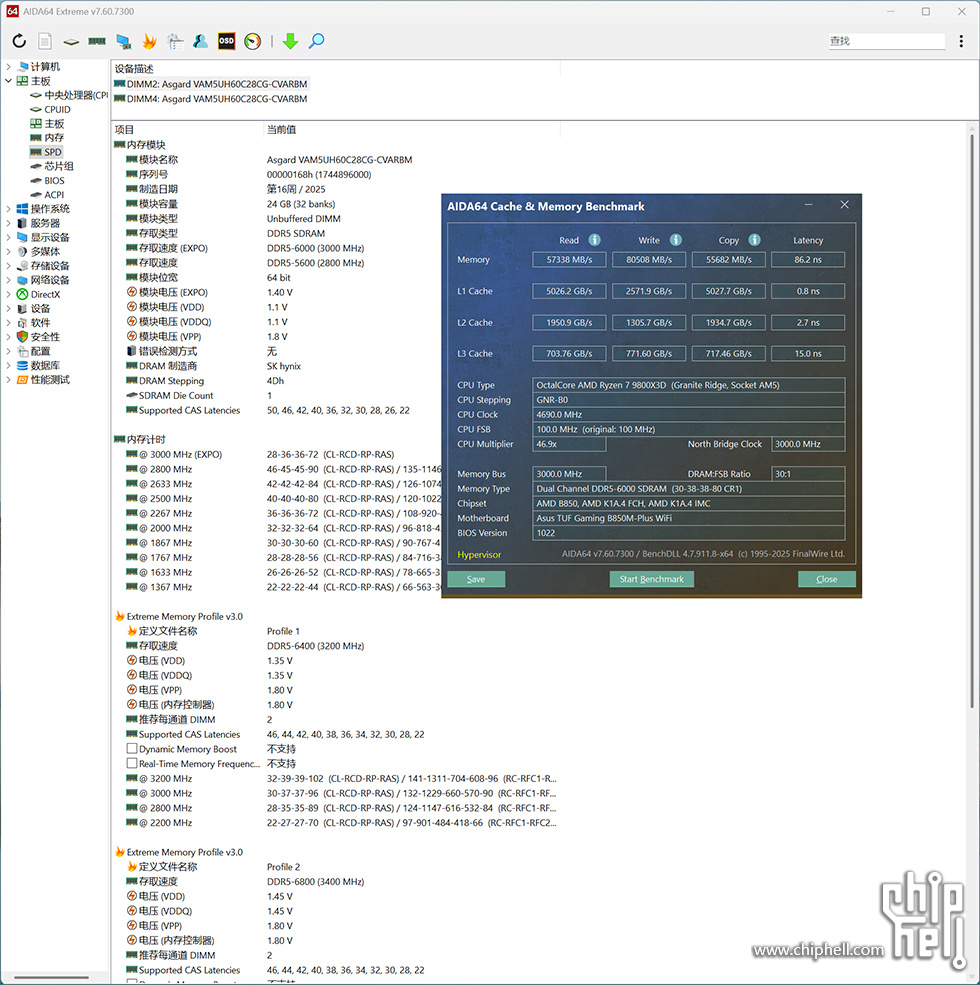
Task: Click the Start Benchmark button
Action: coord(651,579)
